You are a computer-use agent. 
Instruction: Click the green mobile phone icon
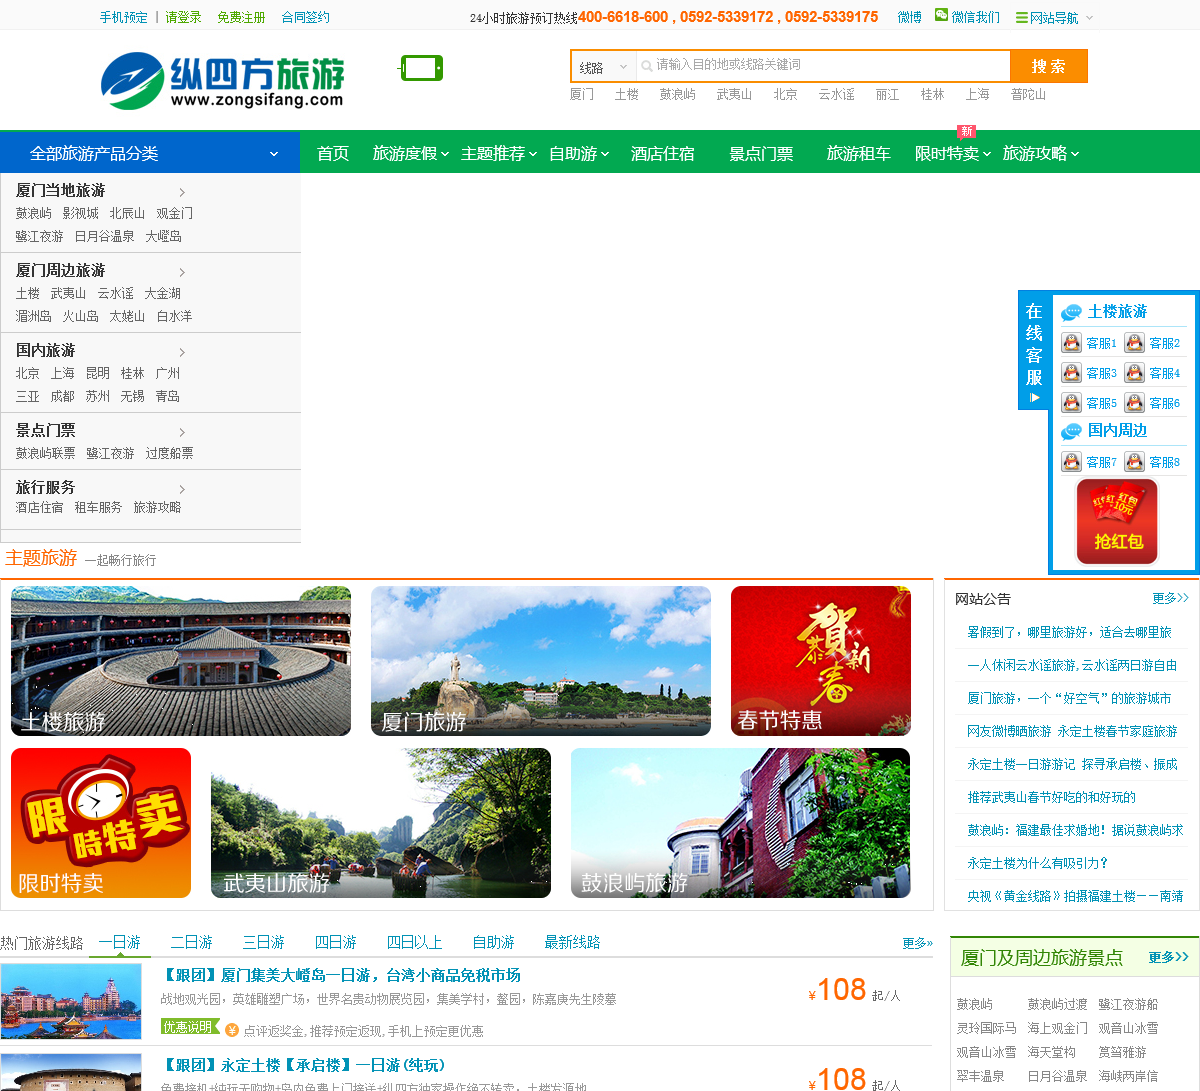point(421,68)
